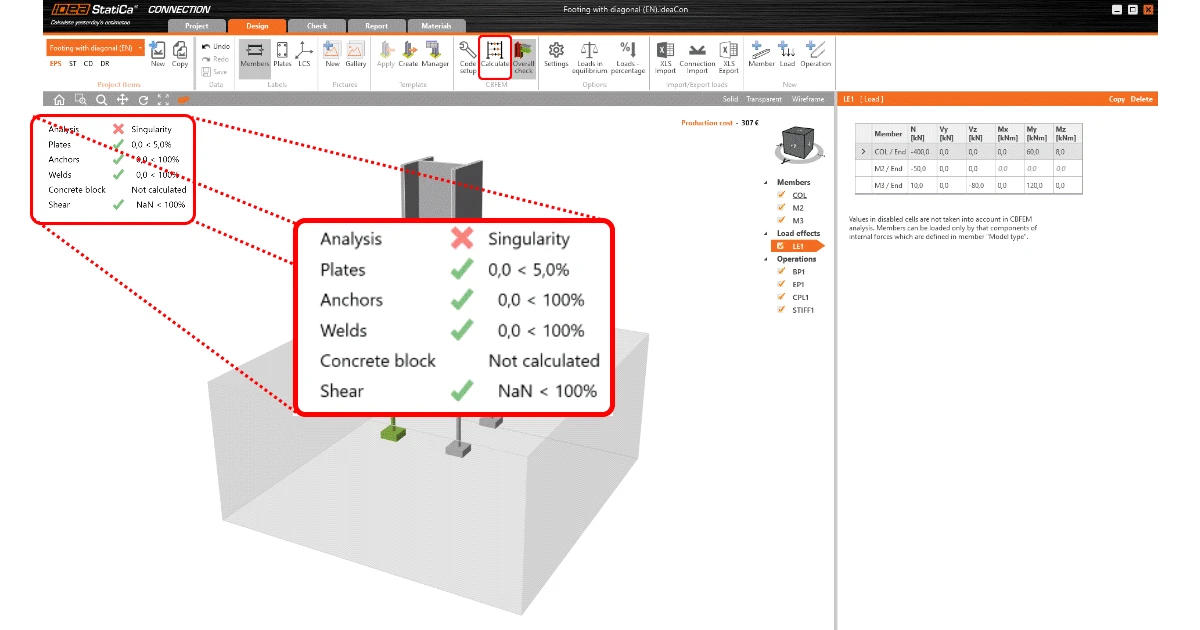Open the Overall check results
The image size is (1200, 630).
(x=524, y=58)
